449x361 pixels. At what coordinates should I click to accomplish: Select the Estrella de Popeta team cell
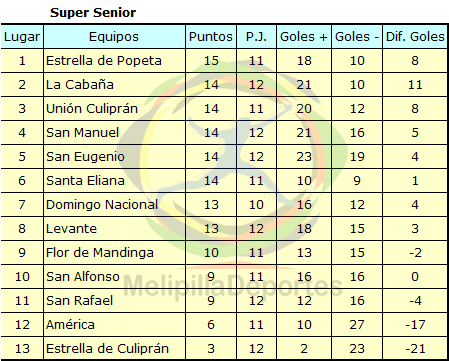[114, 61]
